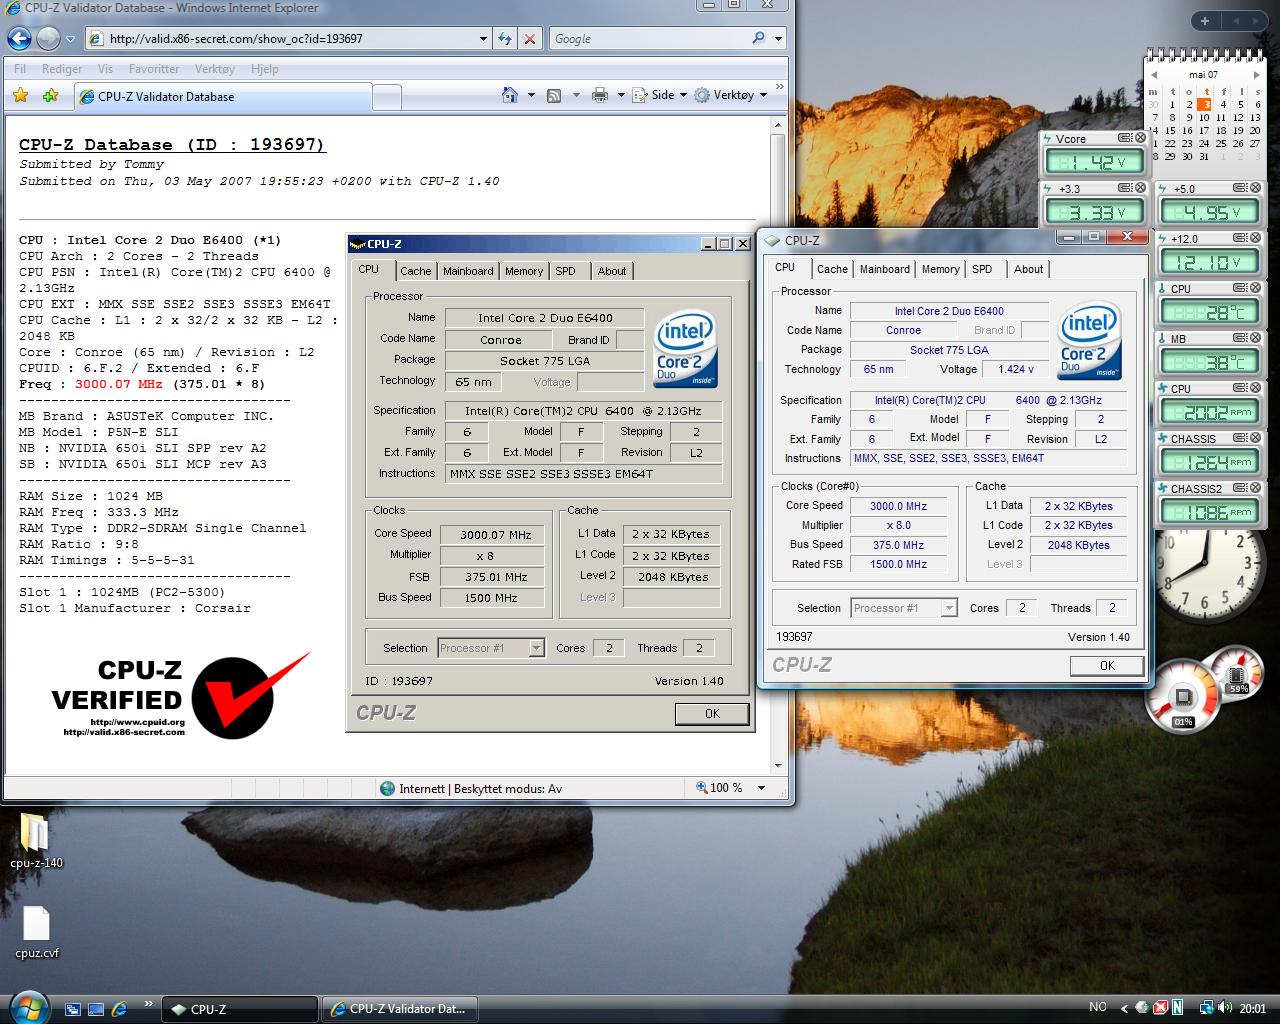Open settings of +12.0 gadget
Viewport: 1280px width, 1024px height.
click(x=1240, y=238)
